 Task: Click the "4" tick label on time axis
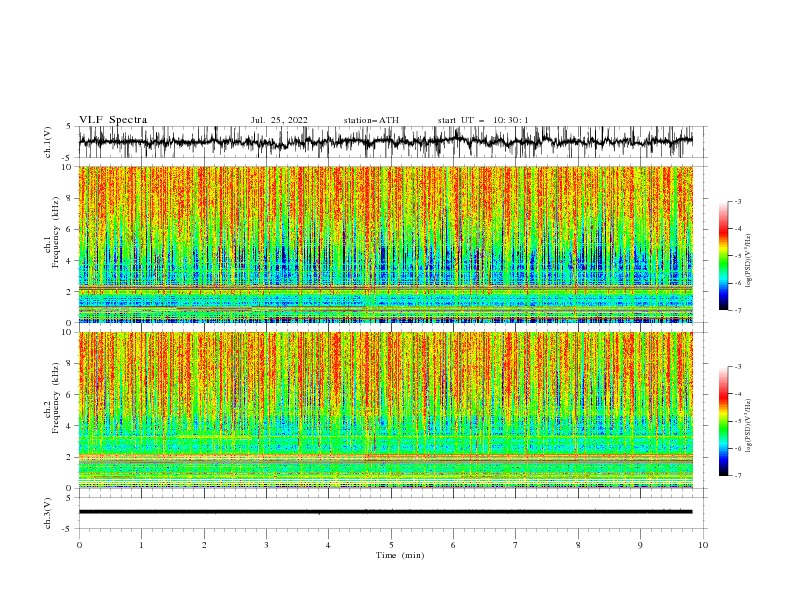[x=328, y=545]
